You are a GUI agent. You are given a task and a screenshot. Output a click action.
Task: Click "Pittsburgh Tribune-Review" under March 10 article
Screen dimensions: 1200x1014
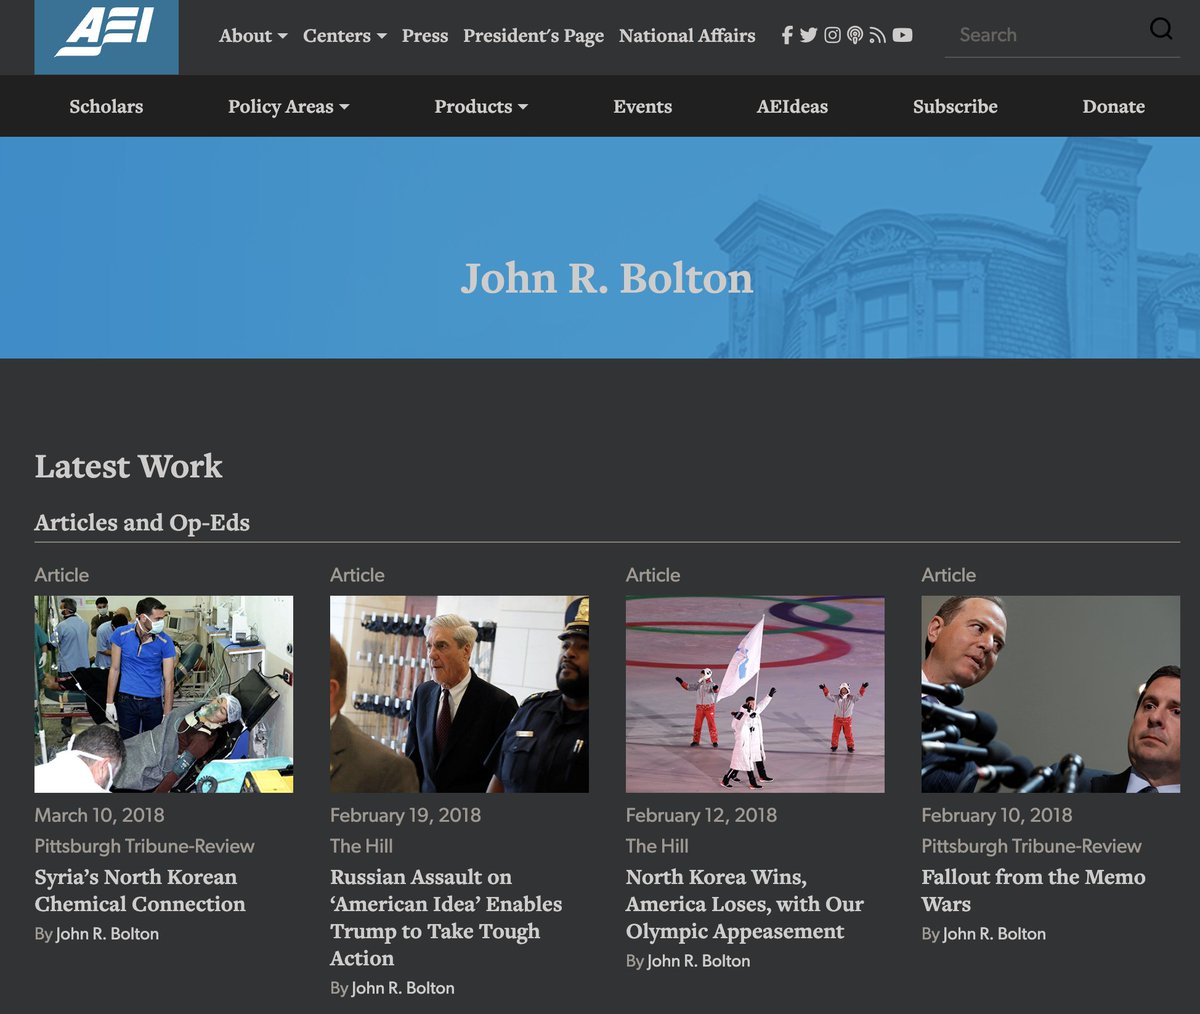coord(145,846)
